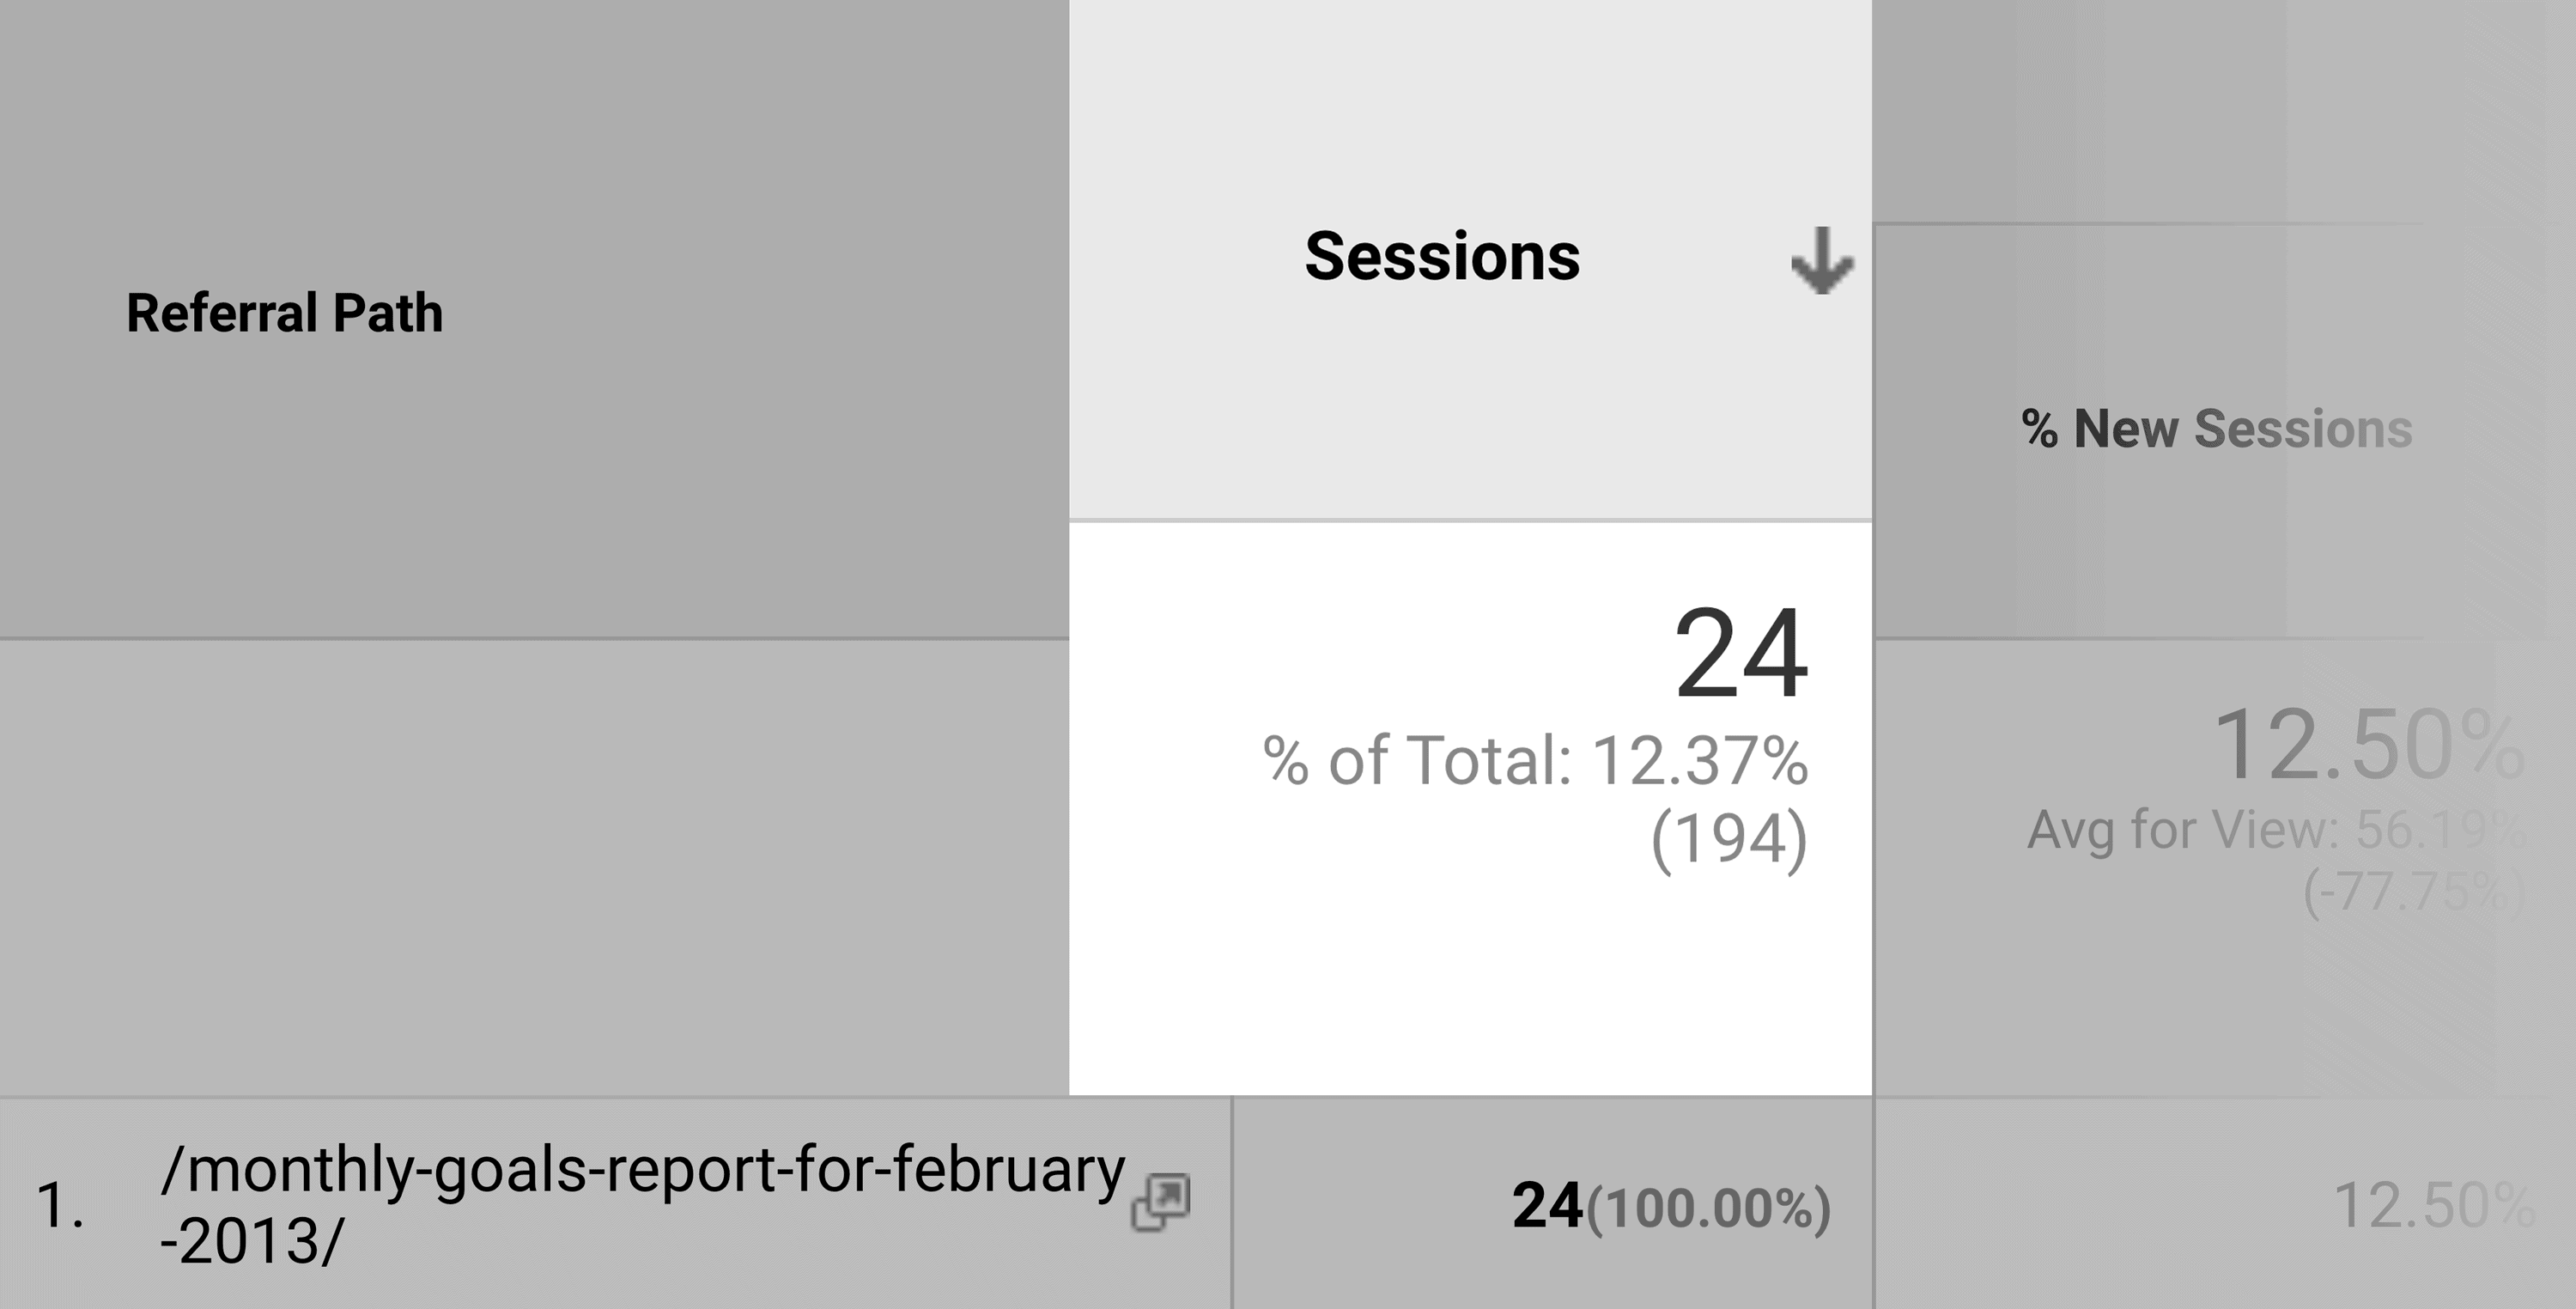Select row number 1. in the table
2576x1309 pixels.
point(60,1205)
